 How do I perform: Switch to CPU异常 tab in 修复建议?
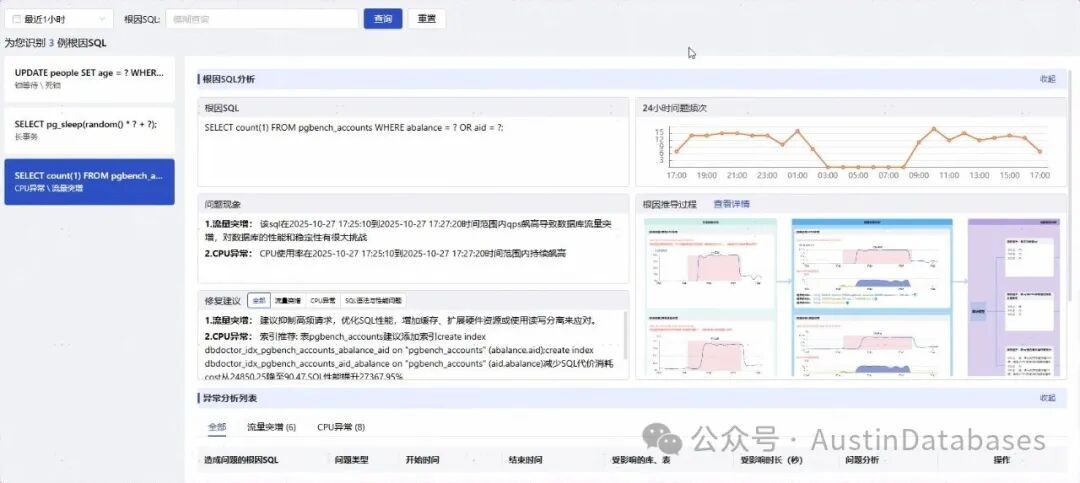tap(322, 300)
